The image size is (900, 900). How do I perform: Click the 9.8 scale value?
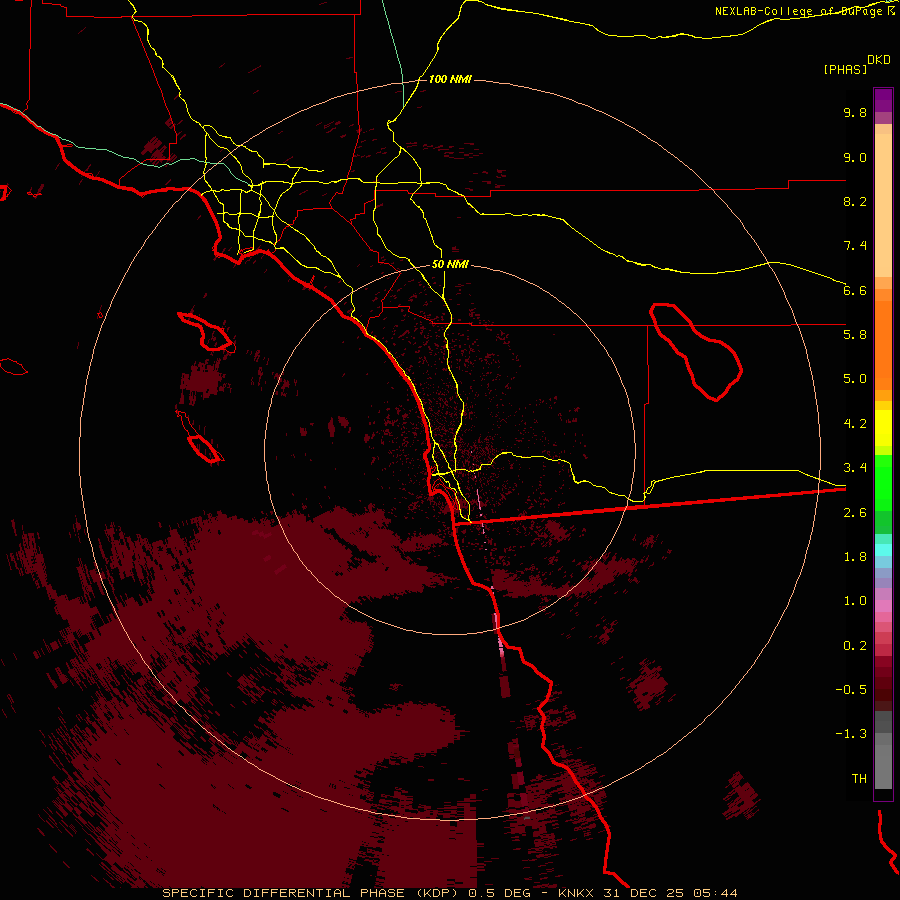coord(855,112)
